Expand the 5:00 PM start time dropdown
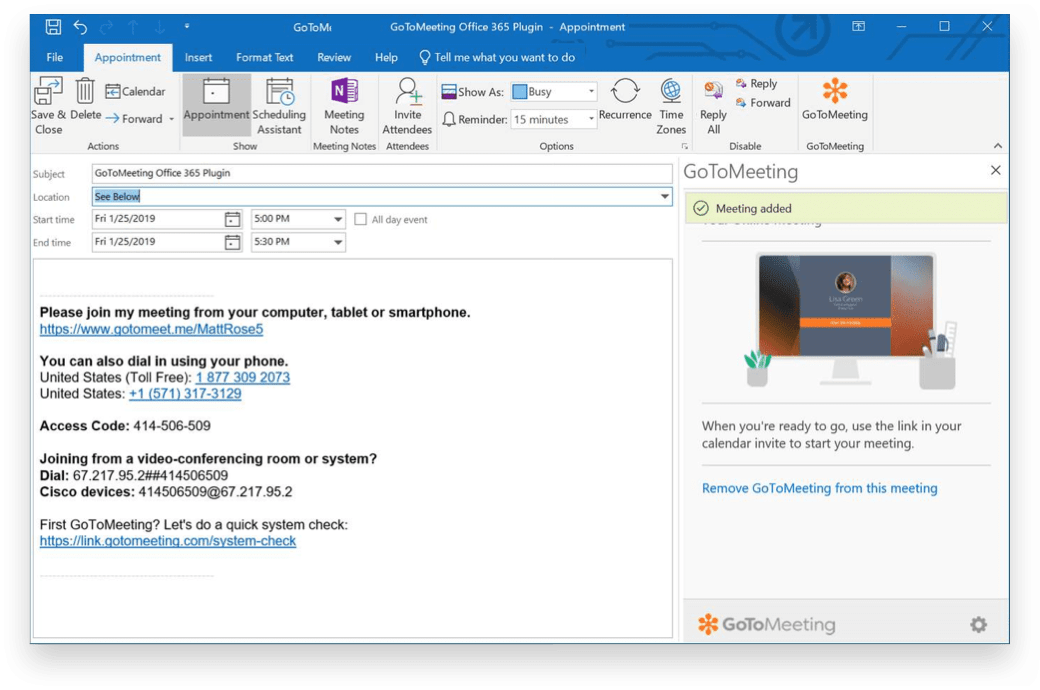Viewport: 1040px width, 690px height. click(337, 219)
